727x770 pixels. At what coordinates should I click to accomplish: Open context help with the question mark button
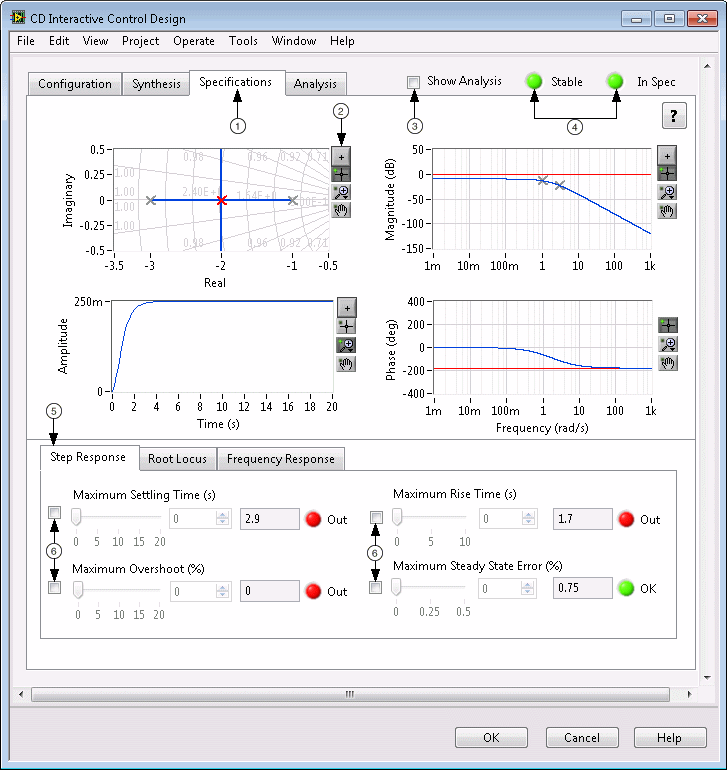click(673, 116)
